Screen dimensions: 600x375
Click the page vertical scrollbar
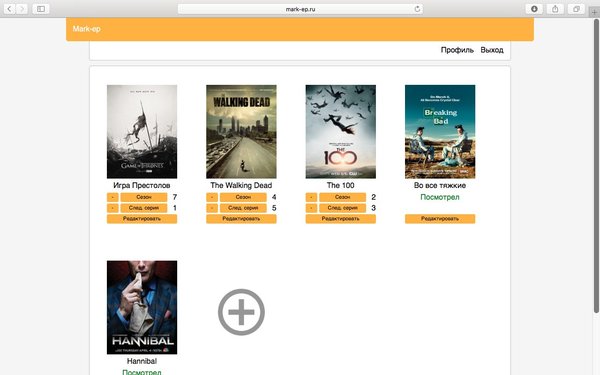[596, 166]
